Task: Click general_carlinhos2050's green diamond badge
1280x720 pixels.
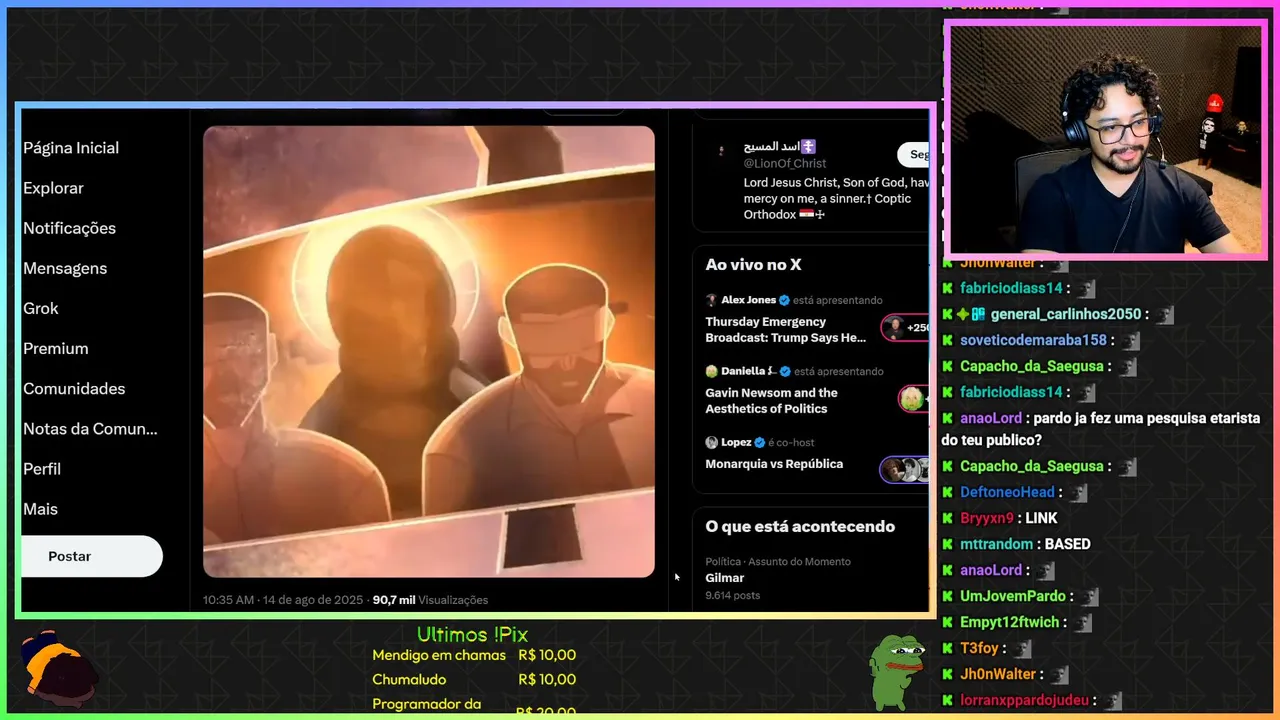Action: click(962, 314)
